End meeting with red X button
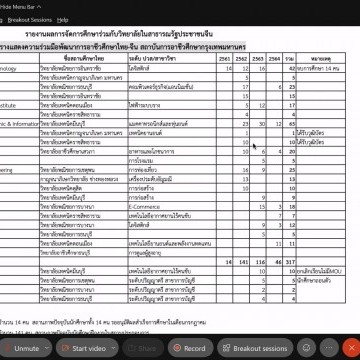 tap(351, 348)
